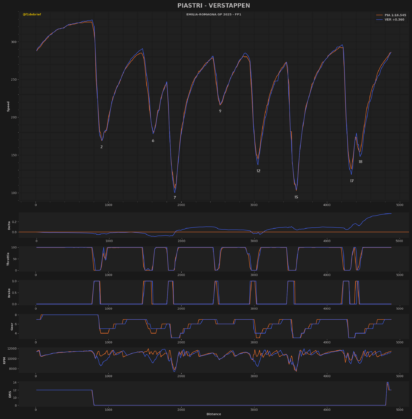Click the 50 tick on throttle axis

[15, 259]
